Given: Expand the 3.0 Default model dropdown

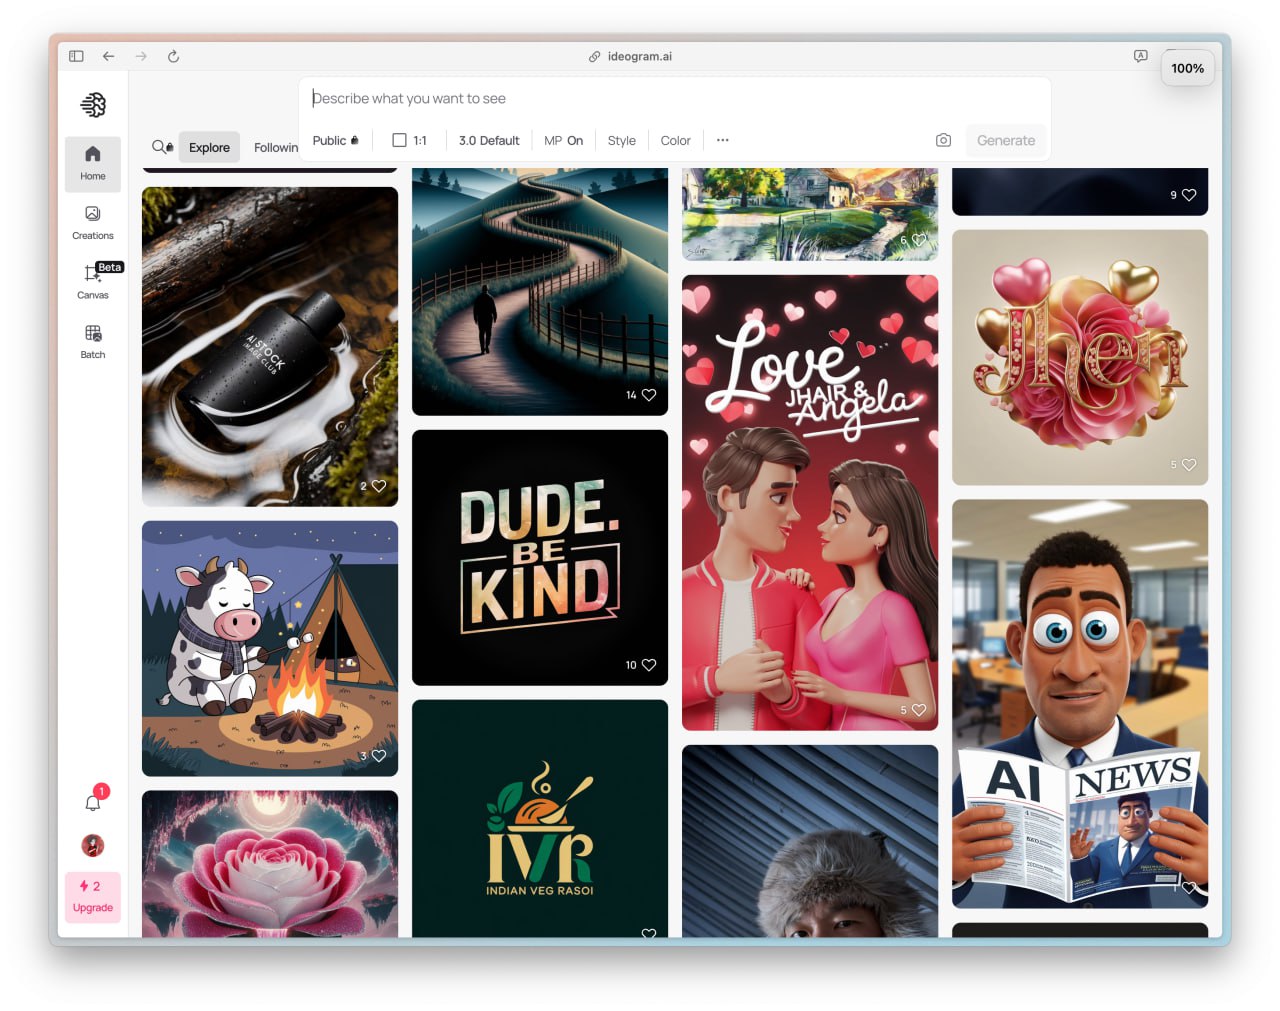Looking at the screenshot, I should [x=489, y=141].
